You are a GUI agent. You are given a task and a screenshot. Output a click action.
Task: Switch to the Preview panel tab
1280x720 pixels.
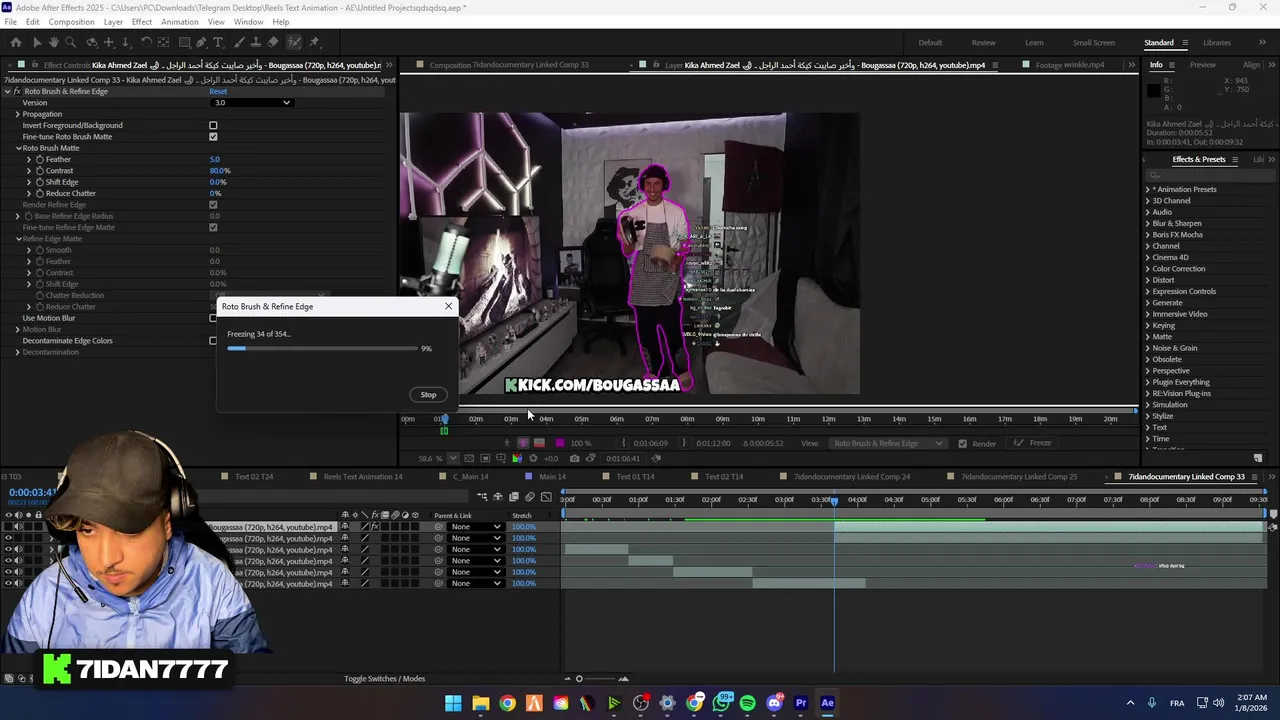(x=1202, y=65)
